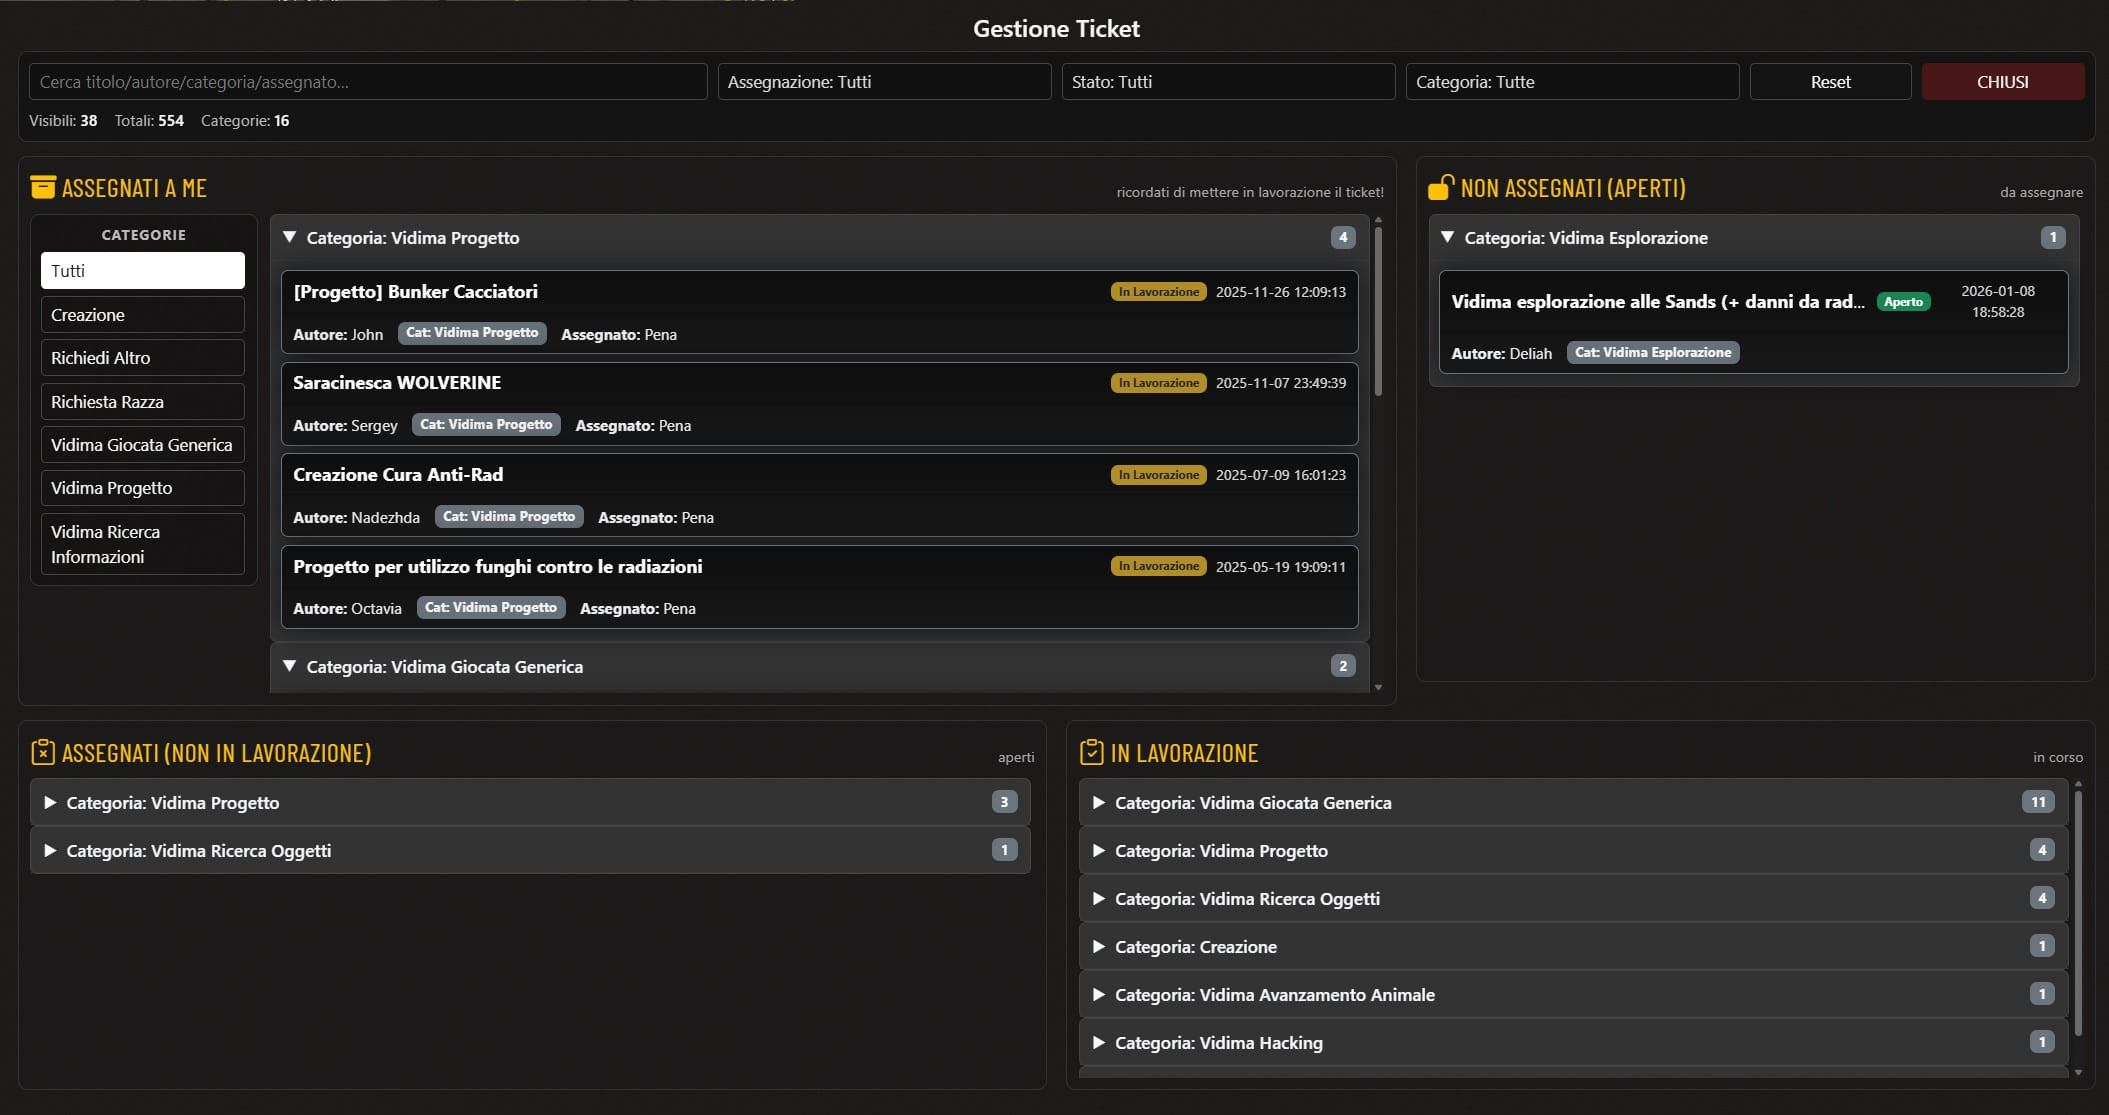Open the funghi contro le radiazioni ticket
Screen dimensions: 2109x1115
[819, 587]
